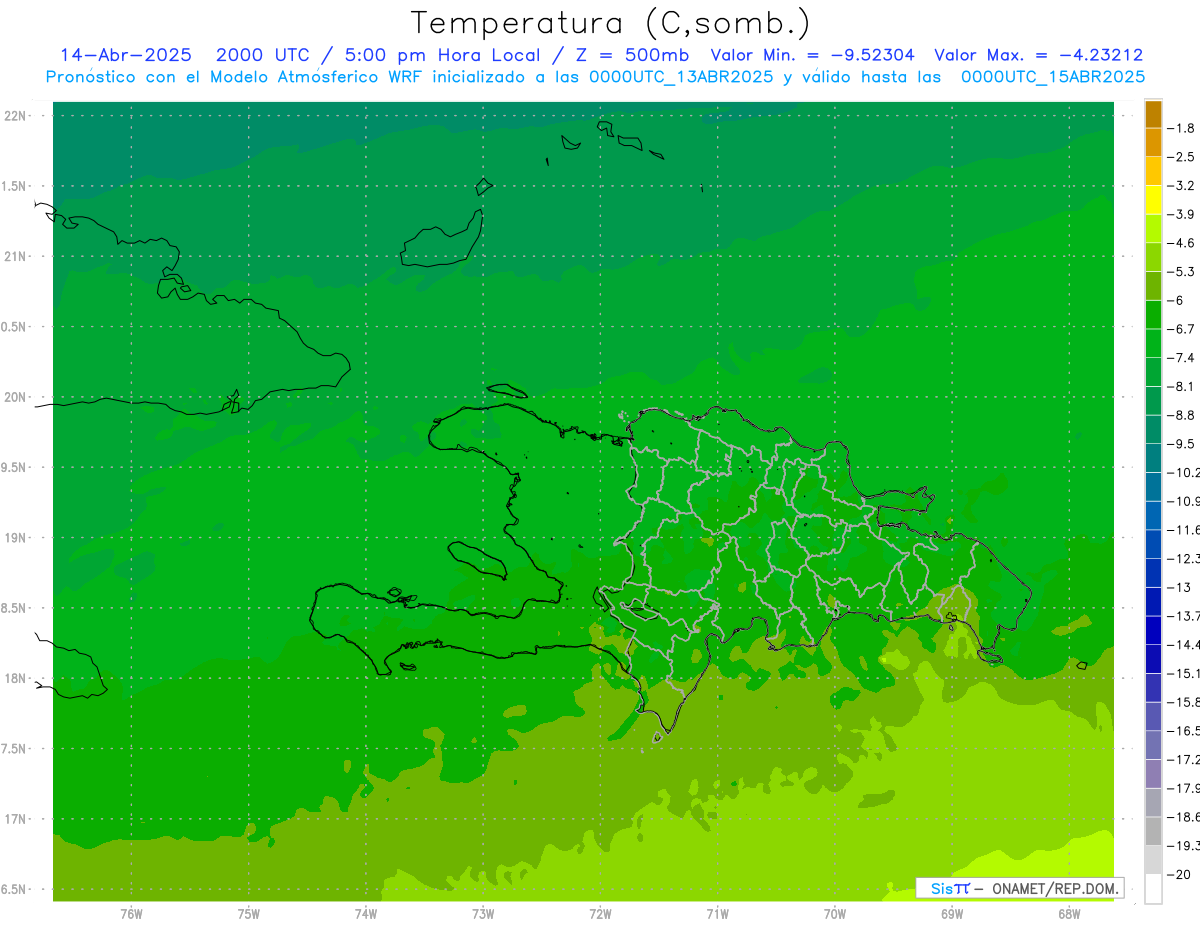The width and height of the screenshot is (1200, 927).
Task: Click the '20N' latitude tick label
Action: point(15,397)
